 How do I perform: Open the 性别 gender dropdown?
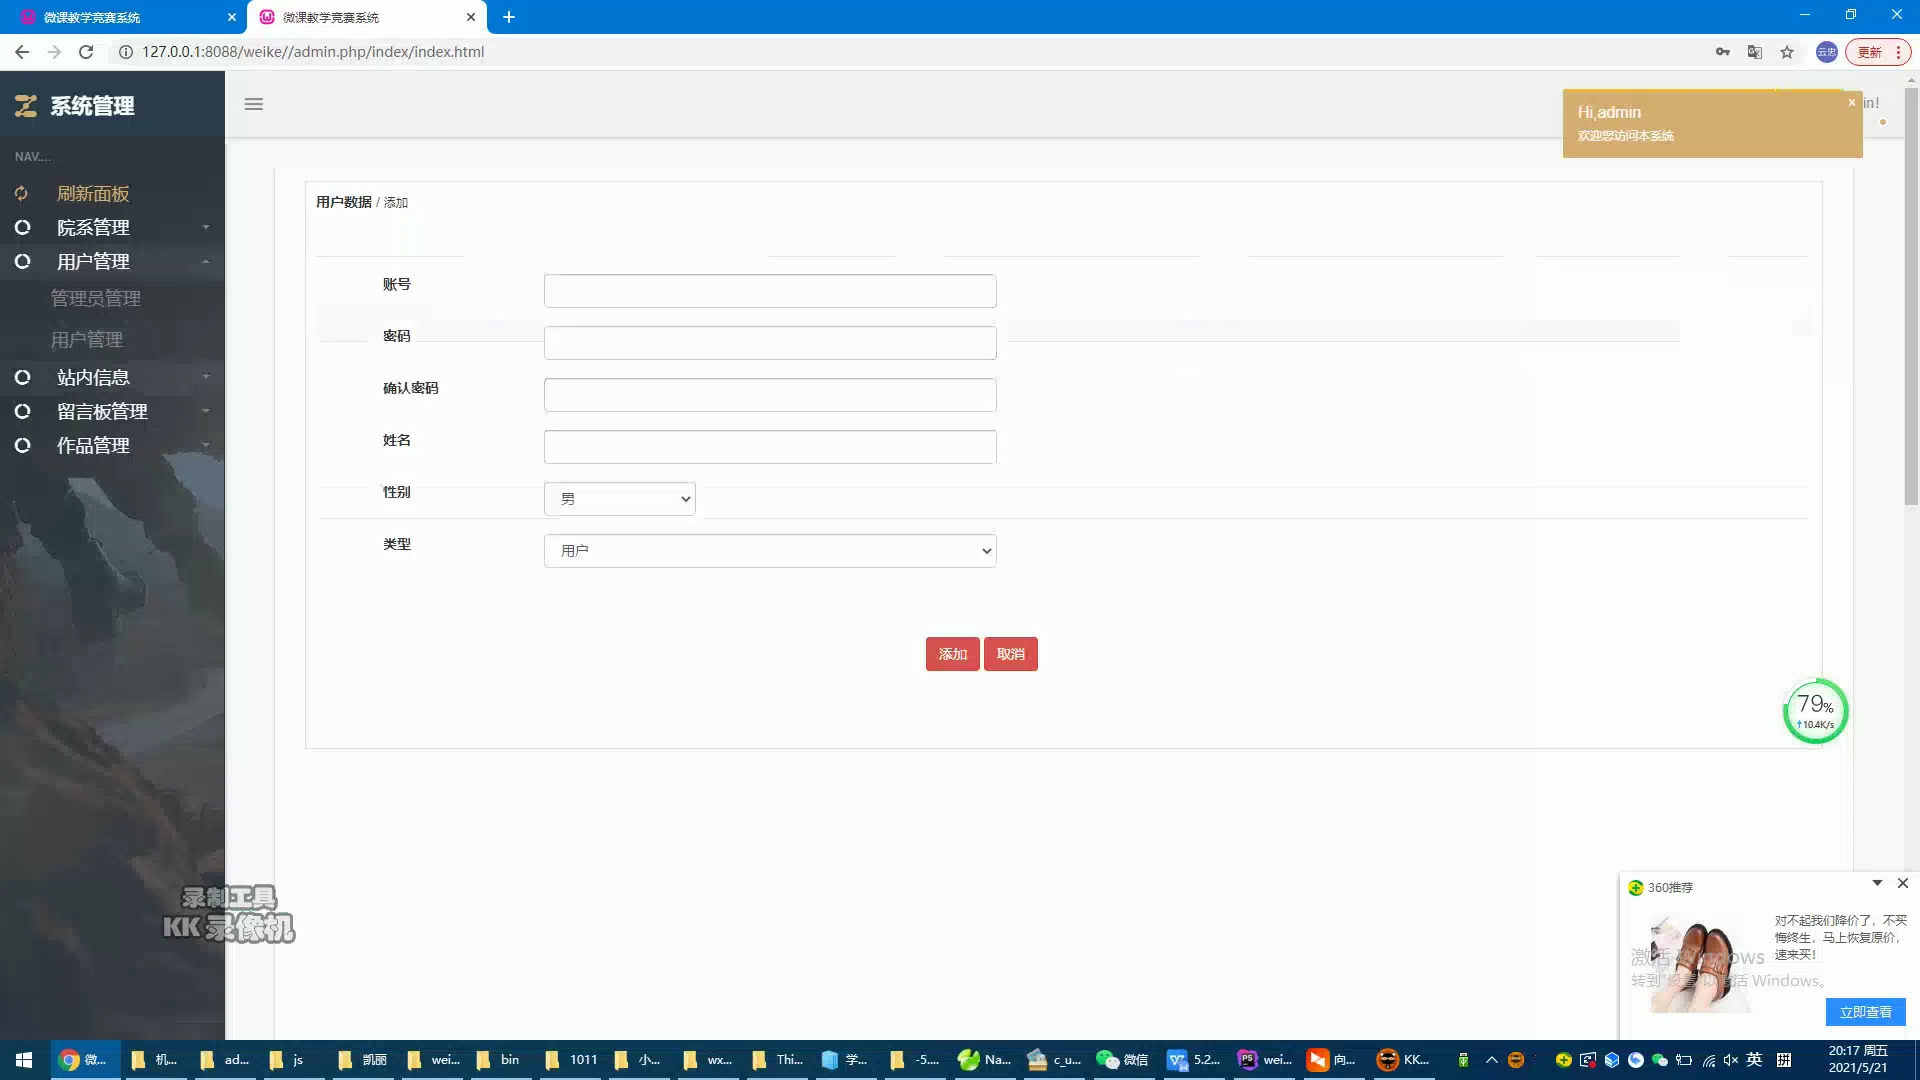click(x=620, y=499)
